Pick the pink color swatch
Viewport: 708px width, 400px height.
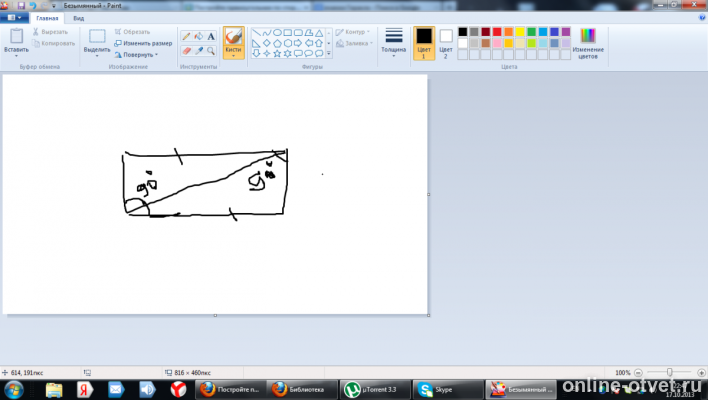point(497,43)
